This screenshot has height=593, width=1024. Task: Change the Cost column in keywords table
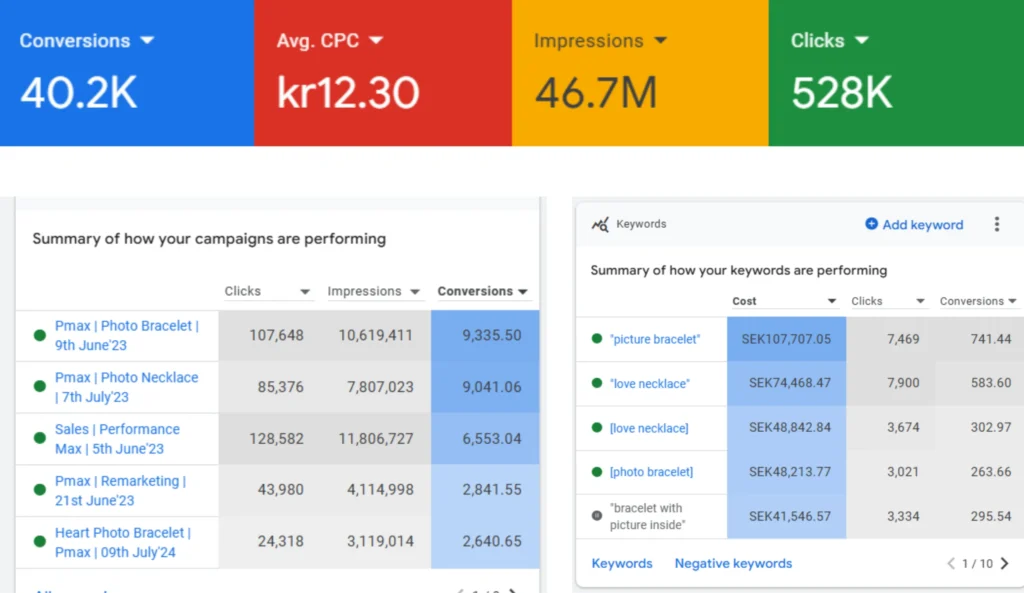coord(831,301)
